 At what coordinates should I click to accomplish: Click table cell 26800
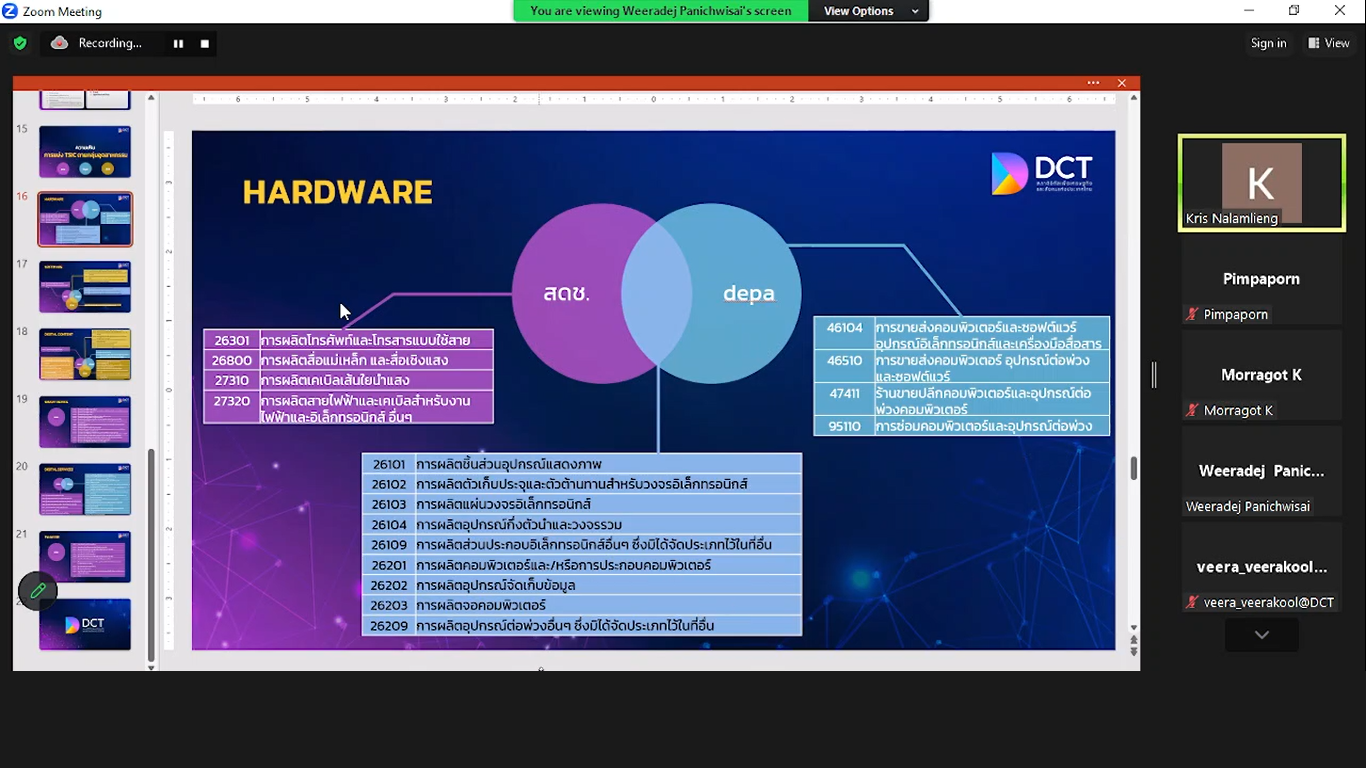[x=232, y=360]
